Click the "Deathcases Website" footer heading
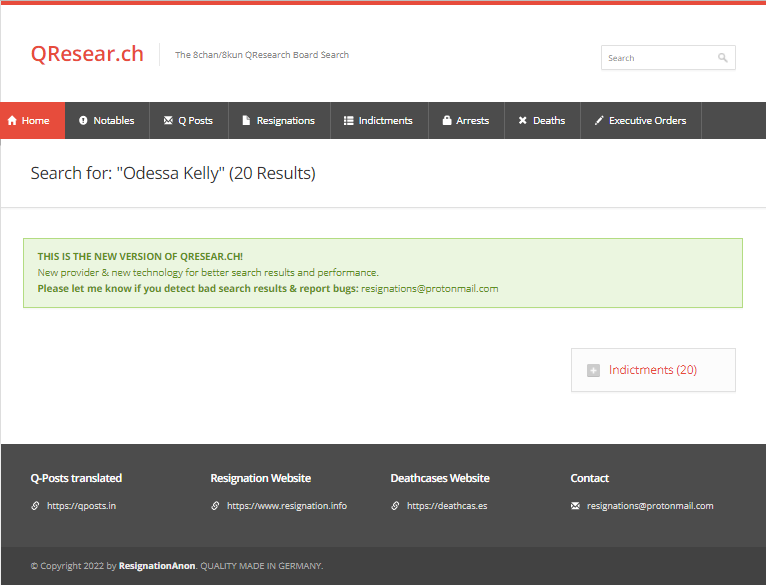The width and height of the screenshot is (766, 585). point(440,478)
